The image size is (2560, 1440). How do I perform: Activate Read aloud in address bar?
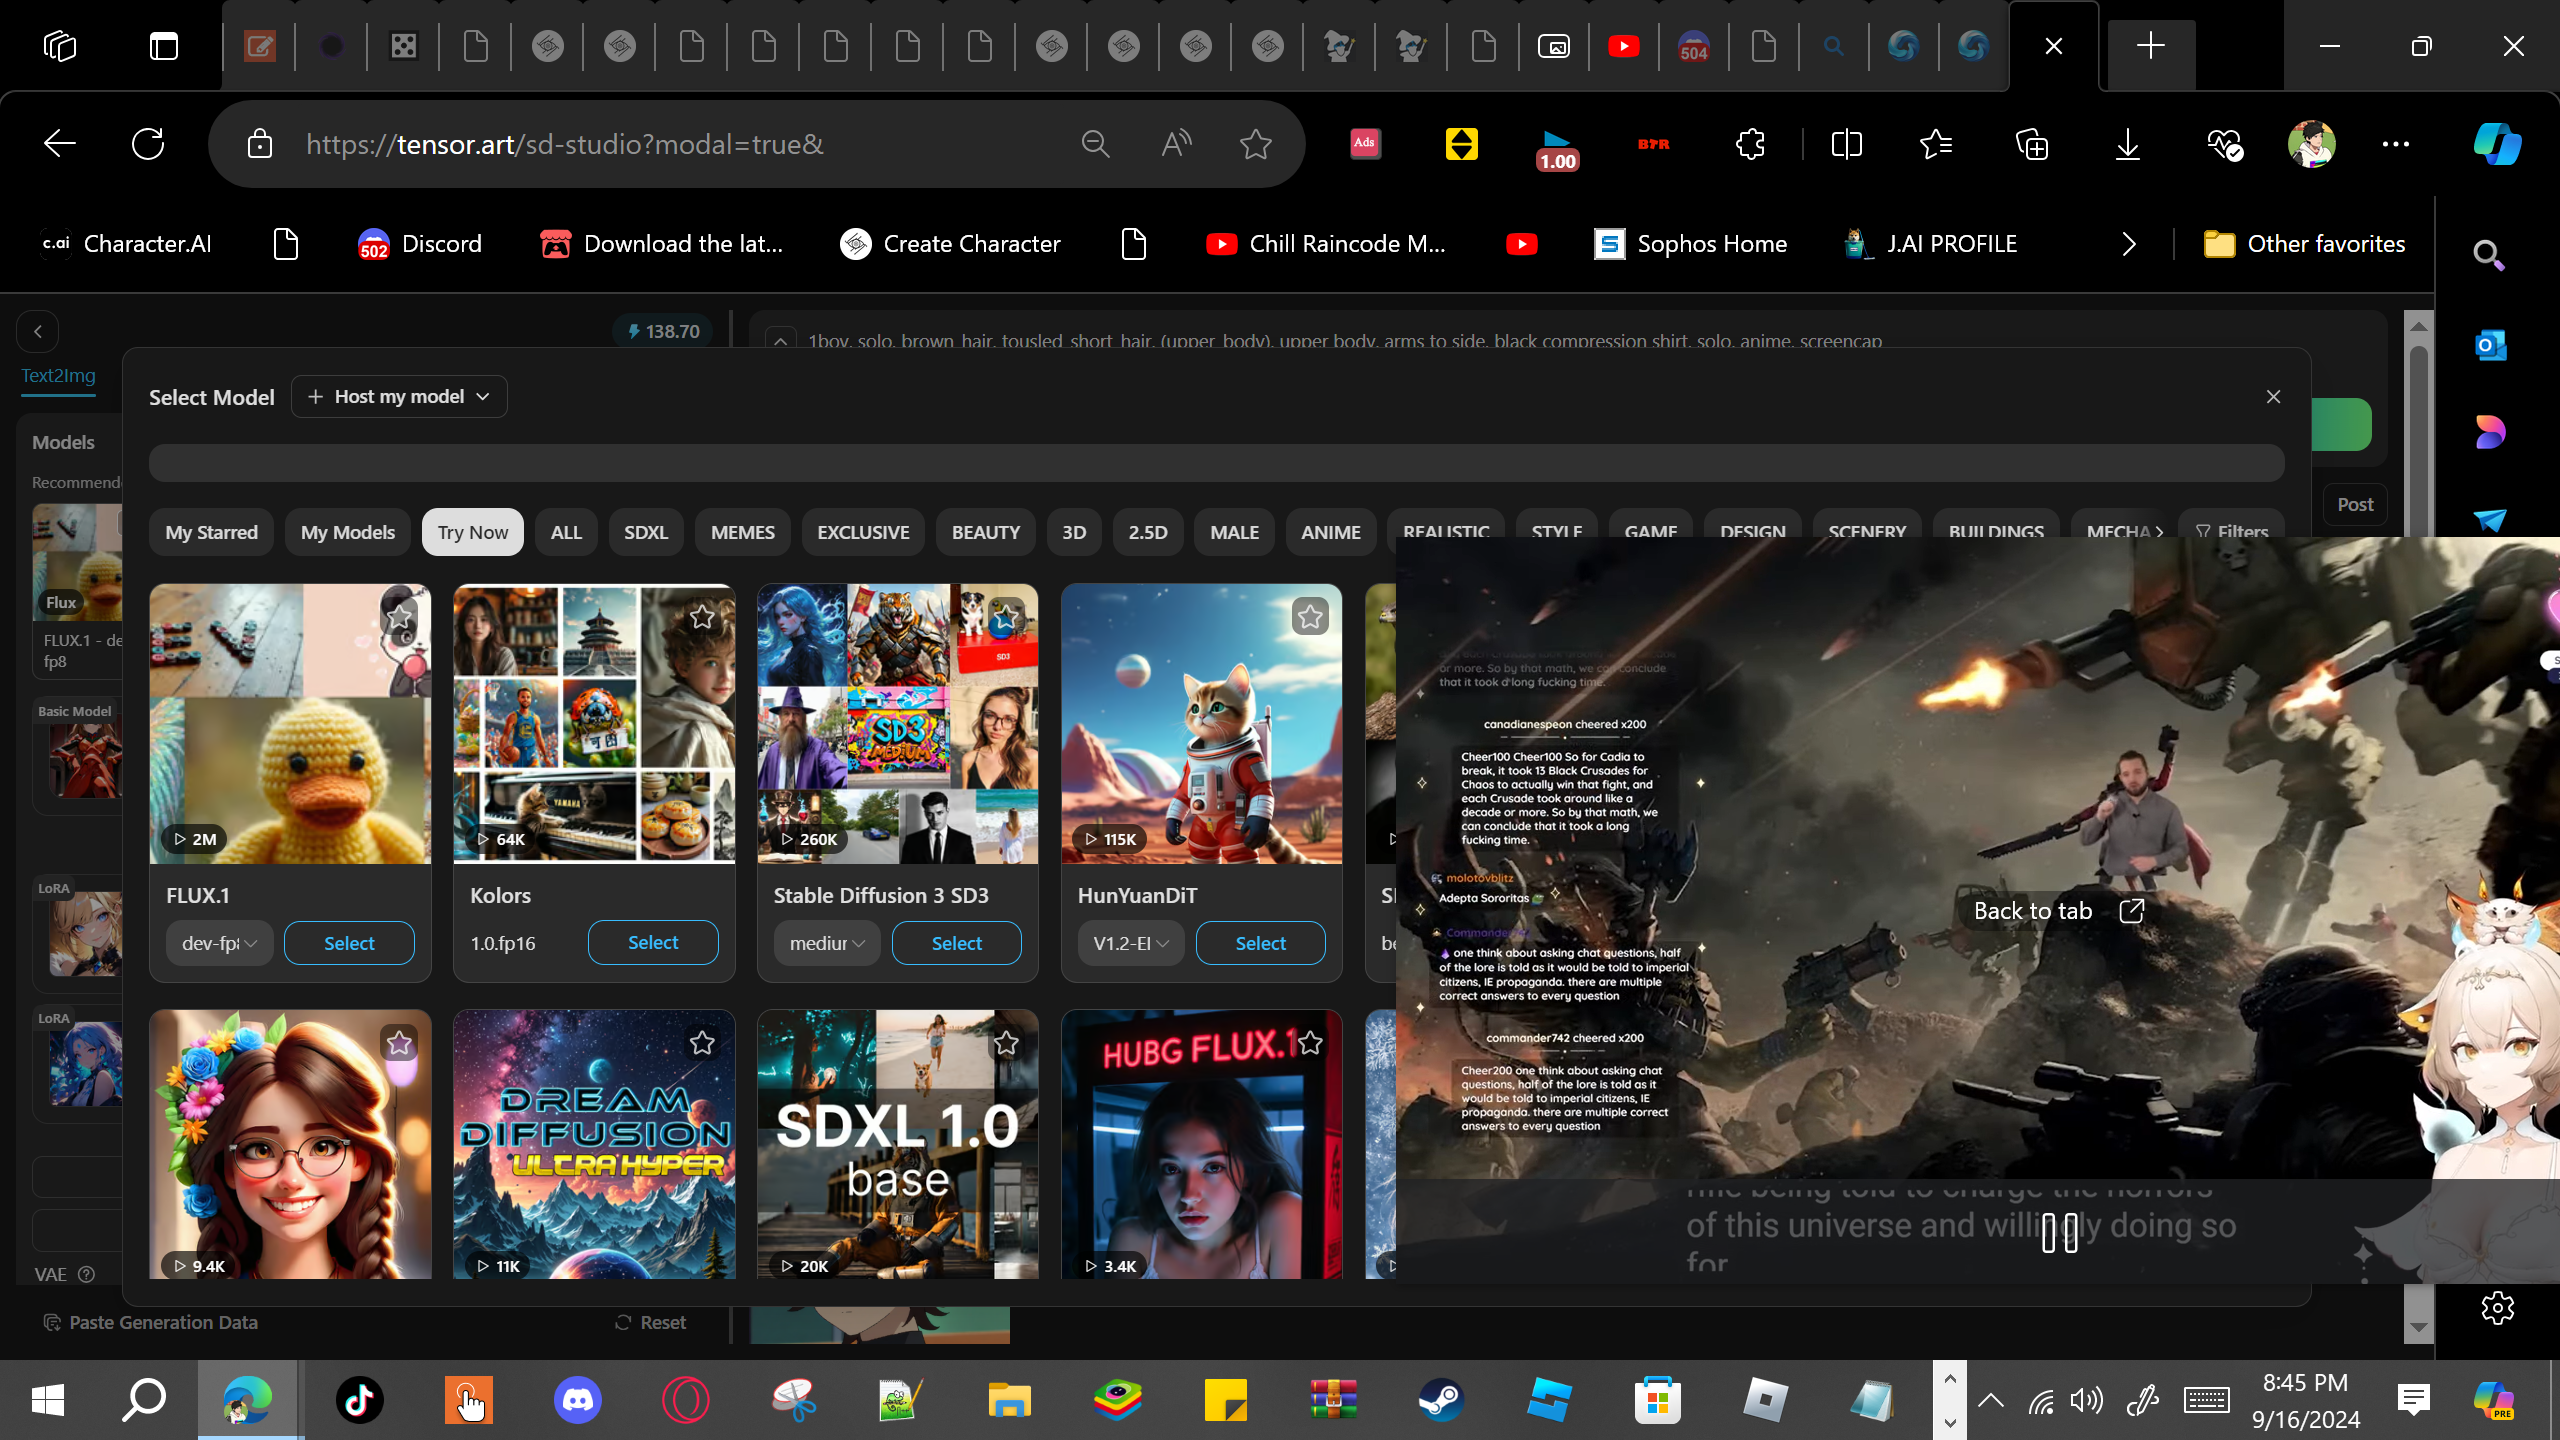point(1176,144)
